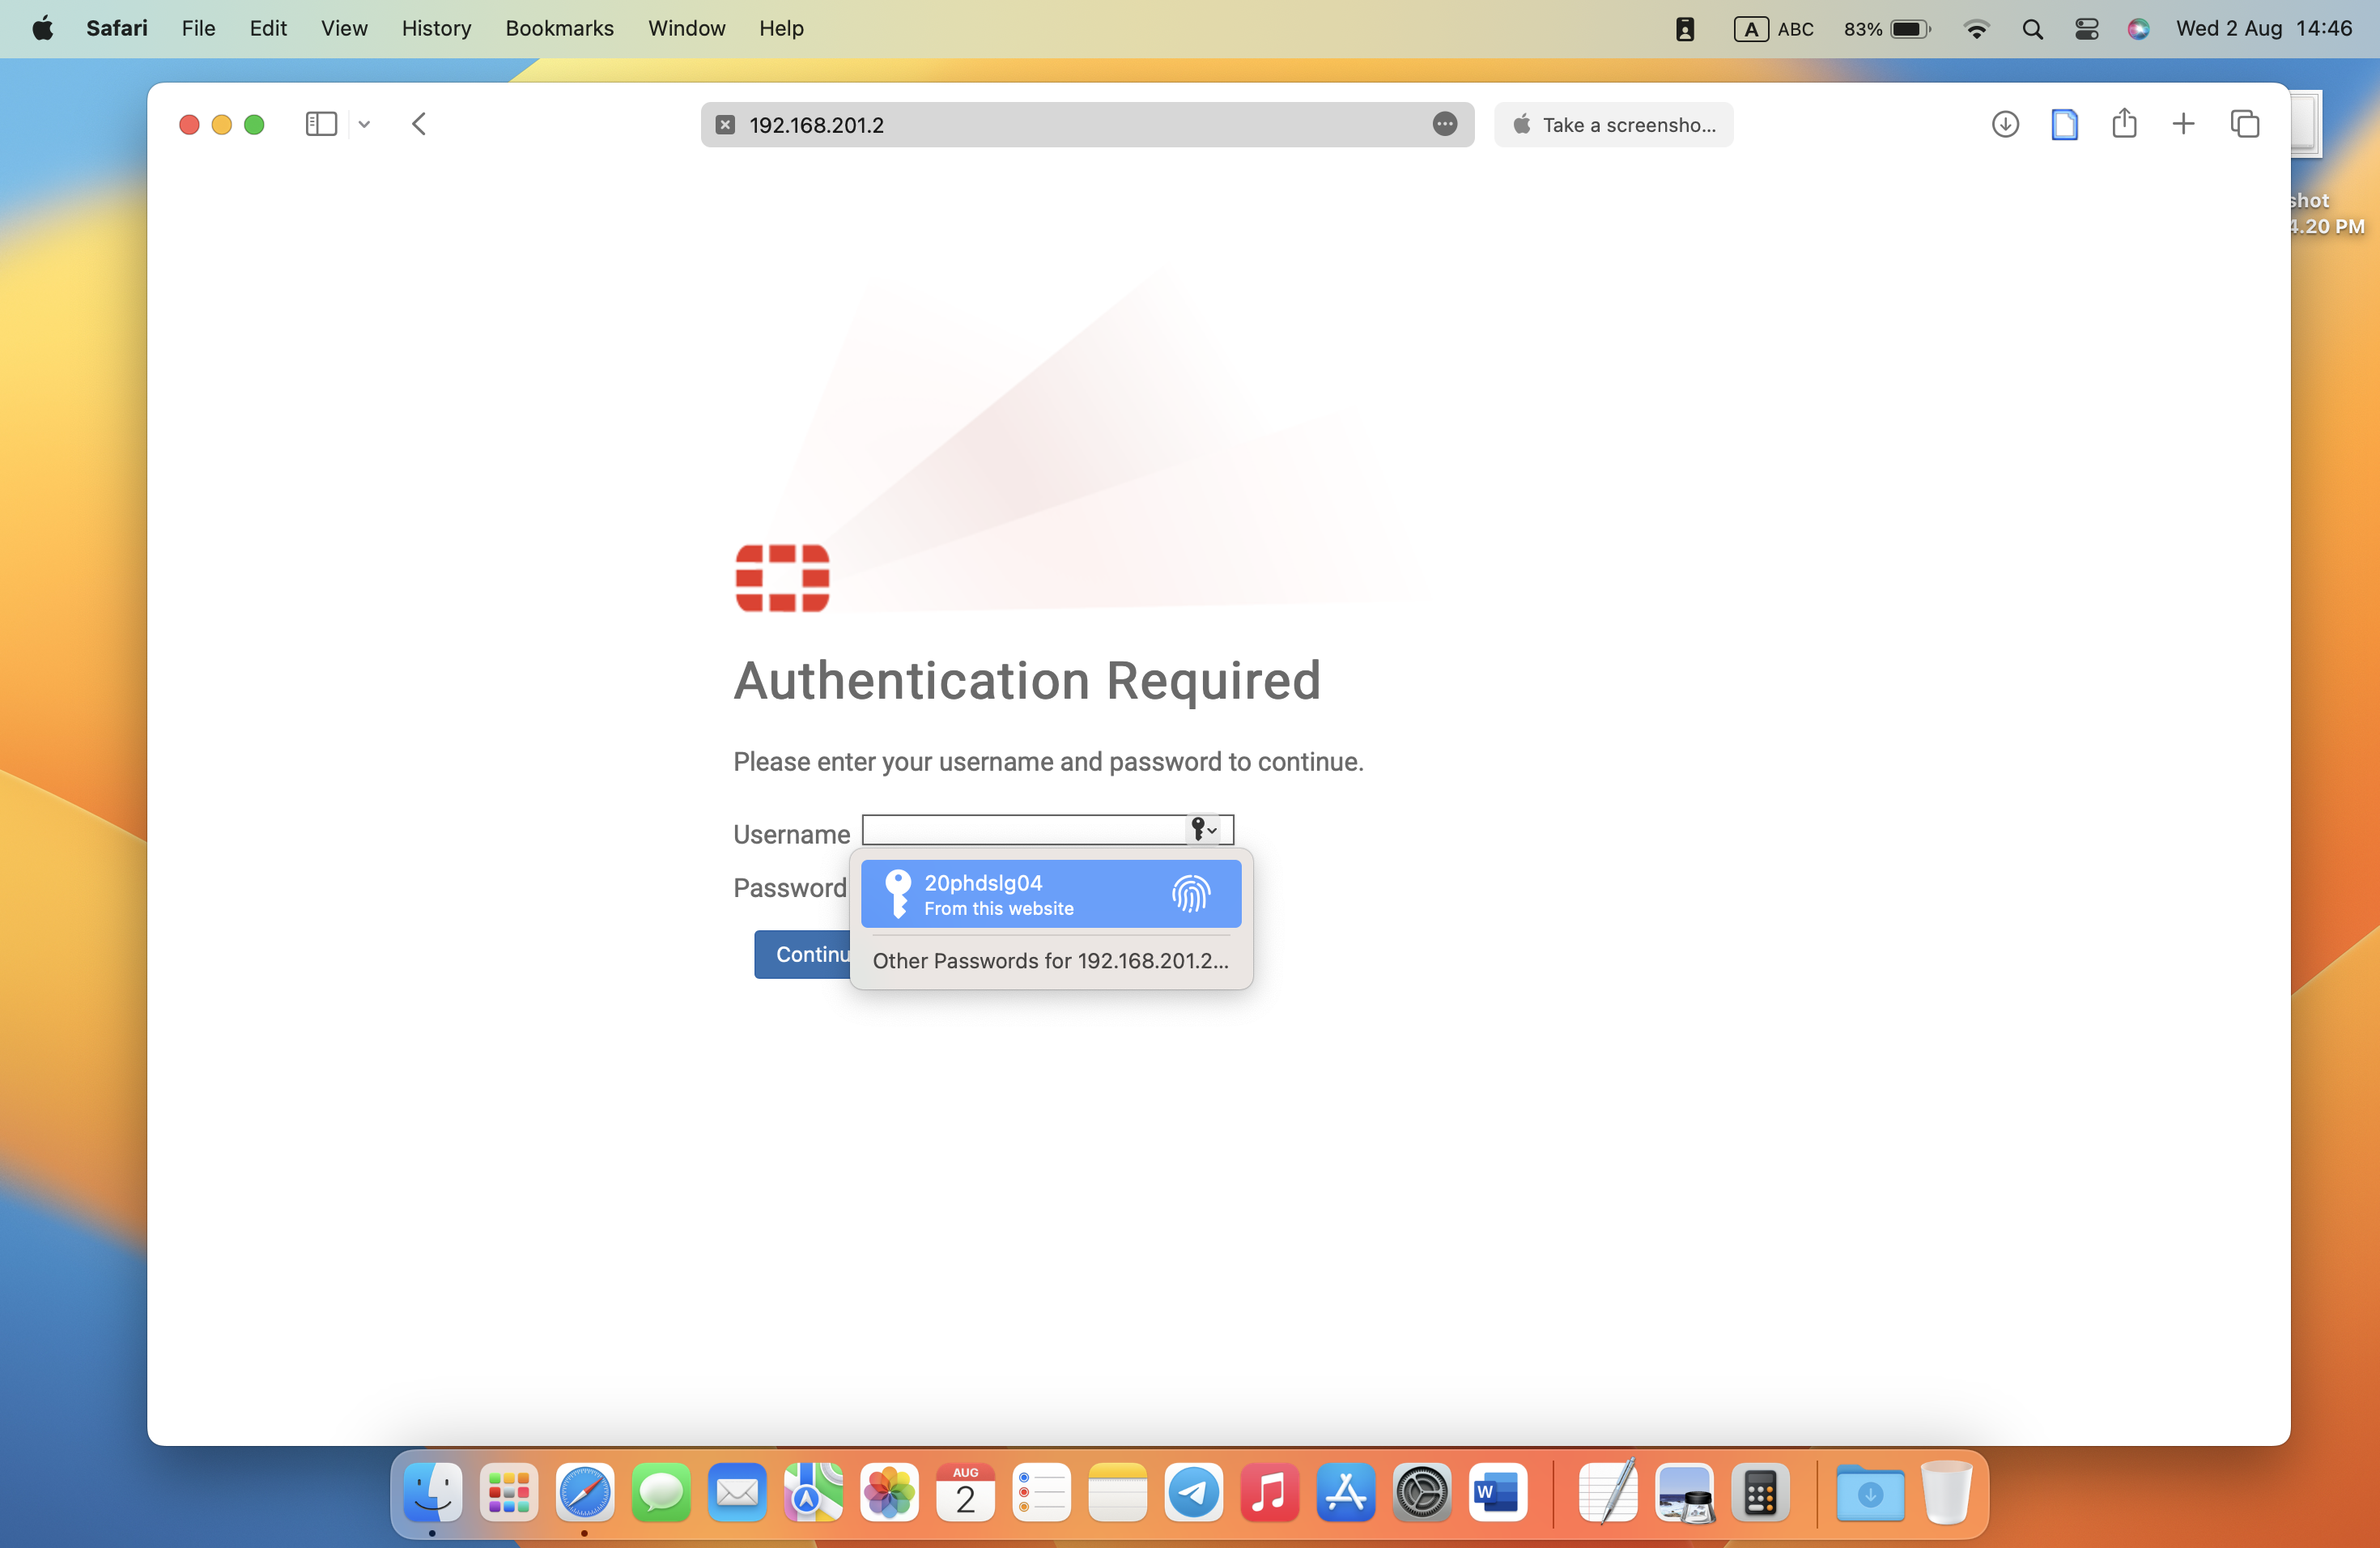Choose Other Passwords for 192.168.201.2

[1050, 960]
